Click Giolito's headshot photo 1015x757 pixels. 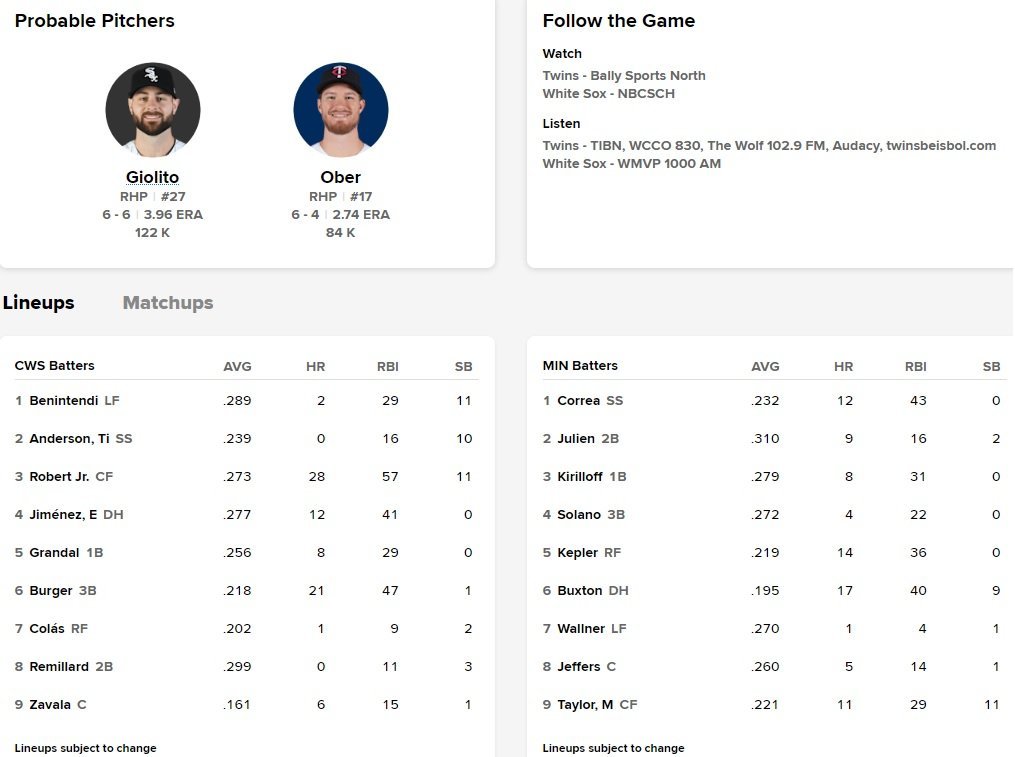point(153,110)
